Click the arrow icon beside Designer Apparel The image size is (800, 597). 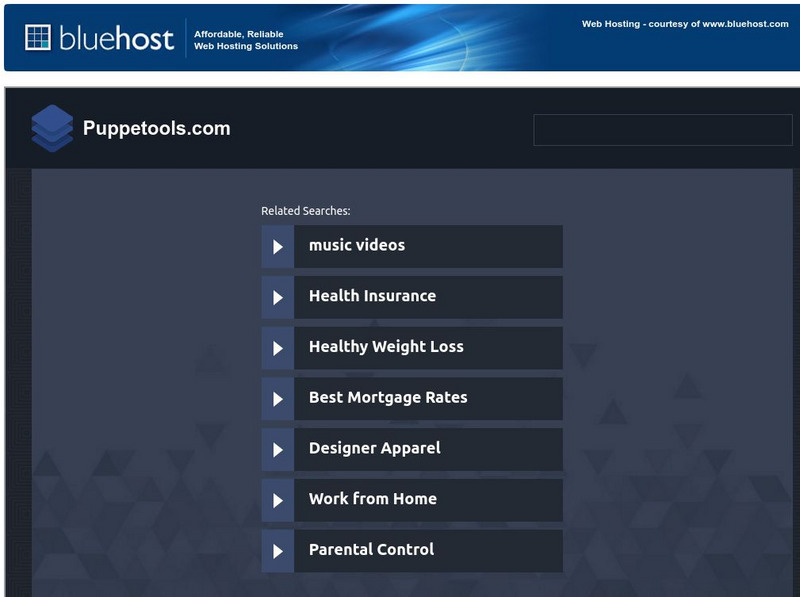pyautogui.click(x=277, y=449)
